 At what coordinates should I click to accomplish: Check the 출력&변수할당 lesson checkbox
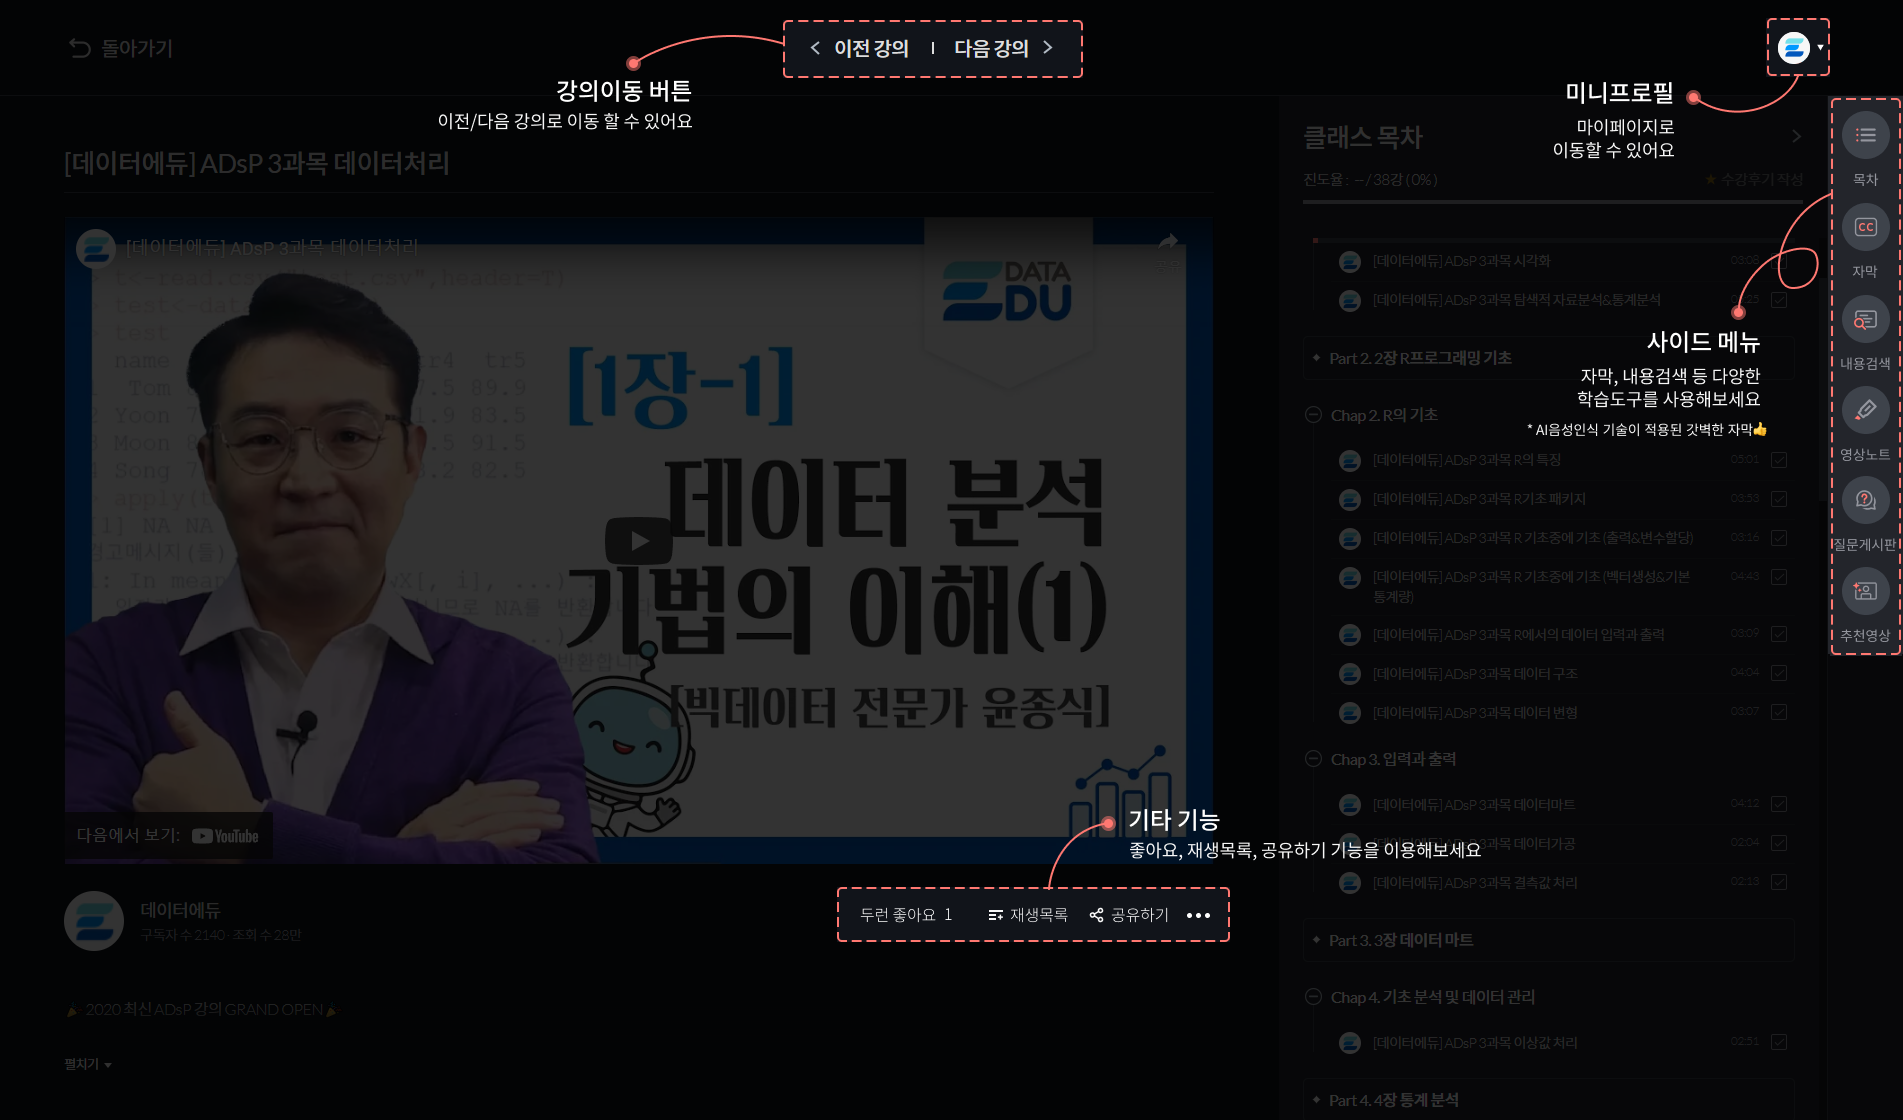[1779, 538]
